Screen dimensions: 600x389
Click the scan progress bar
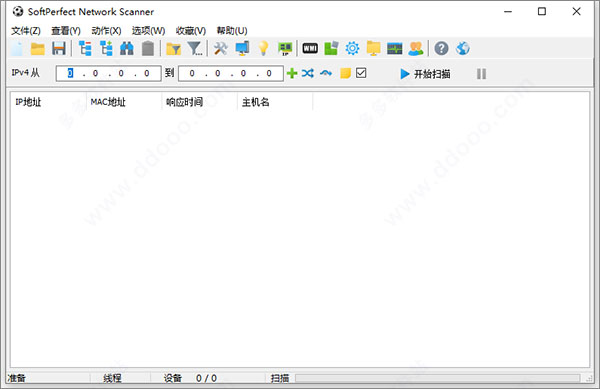click(x=438, y=378)
